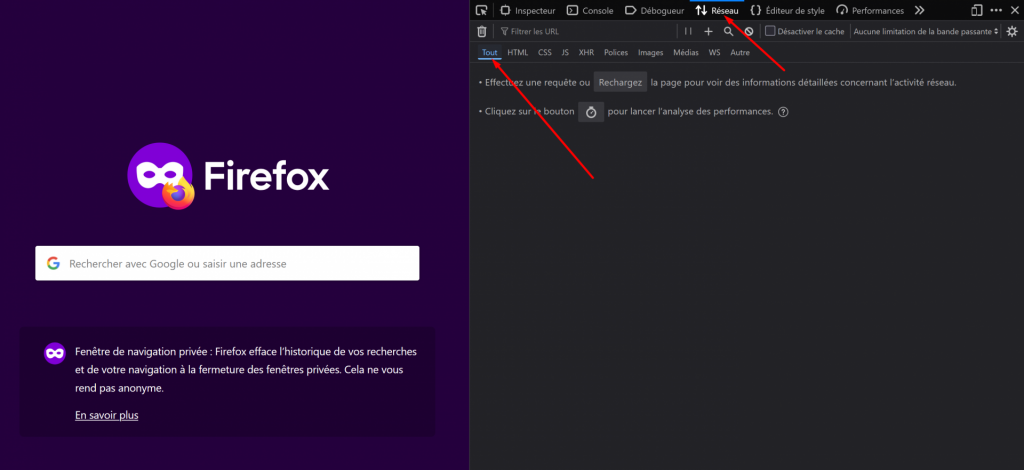The width and height of the screenshot is (1024, 470).
Task: Open the request blocking icon
Action: click(x=748, y=31)
